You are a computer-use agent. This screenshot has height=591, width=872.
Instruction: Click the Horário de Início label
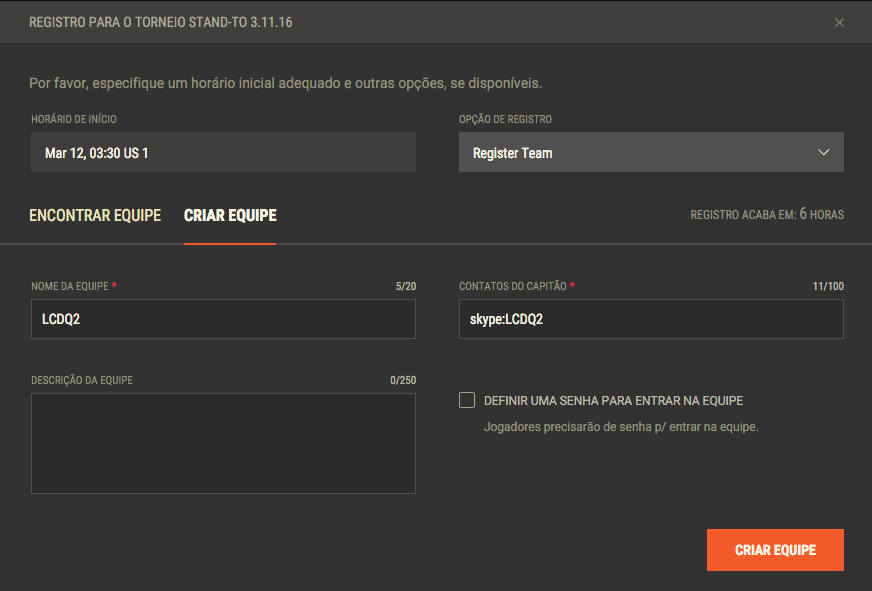[74, 119]
